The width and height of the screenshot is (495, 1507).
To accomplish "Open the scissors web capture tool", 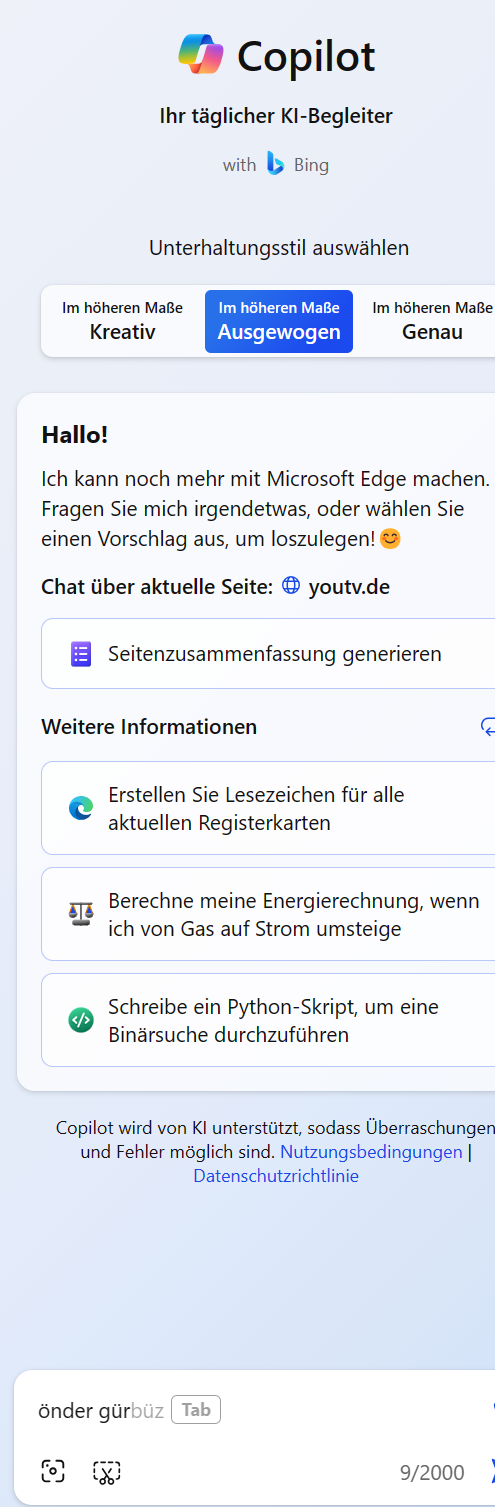I will (x=107, y=1471).
